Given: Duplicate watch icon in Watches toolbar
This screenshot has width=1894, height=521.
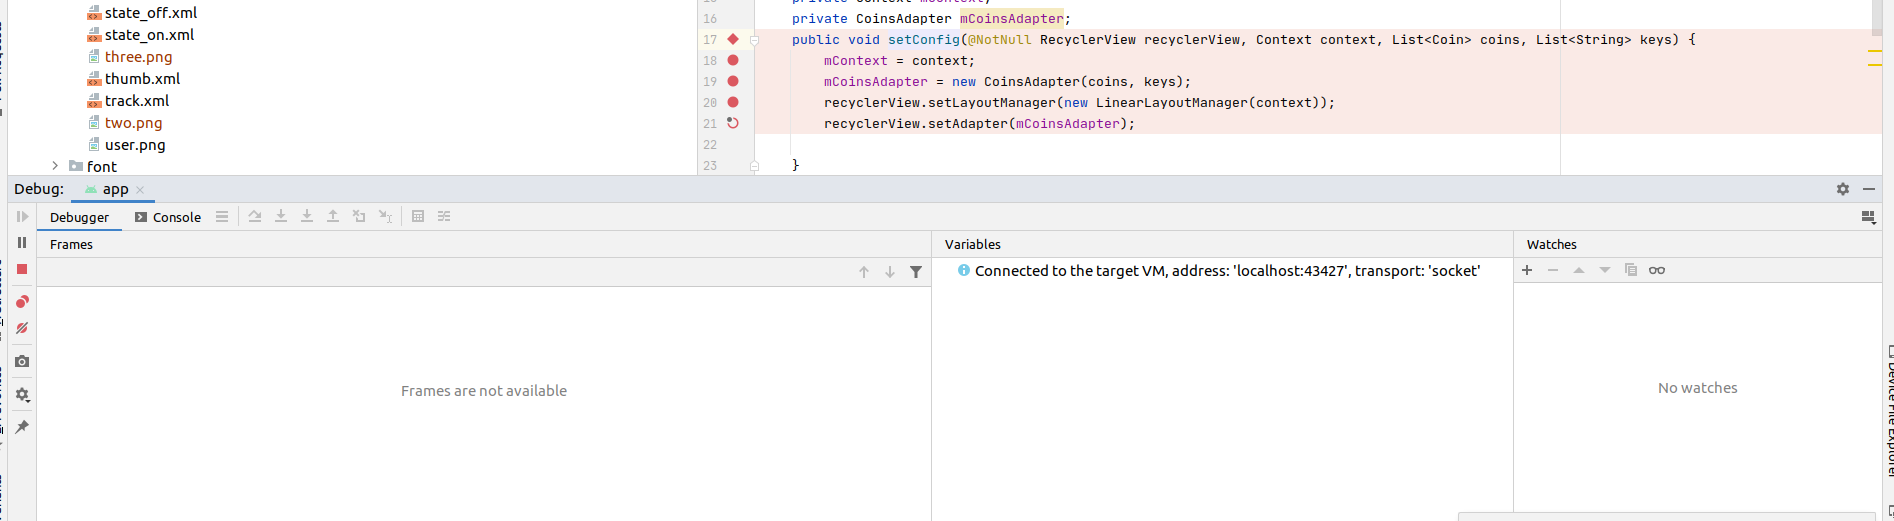Looking at the screenshot, I should pyautogui.click(x=1631, y=270).
